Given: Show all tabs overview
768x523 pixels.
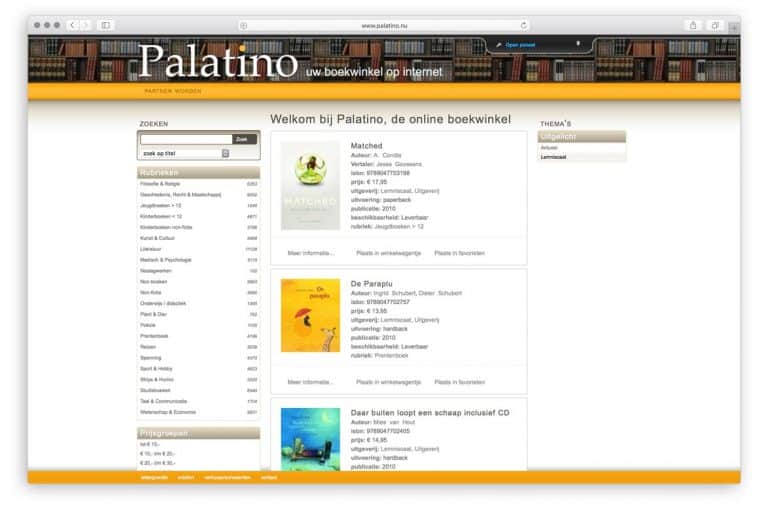Looking at the screenshot, I should pyautogui.click(x=715, y=25).
